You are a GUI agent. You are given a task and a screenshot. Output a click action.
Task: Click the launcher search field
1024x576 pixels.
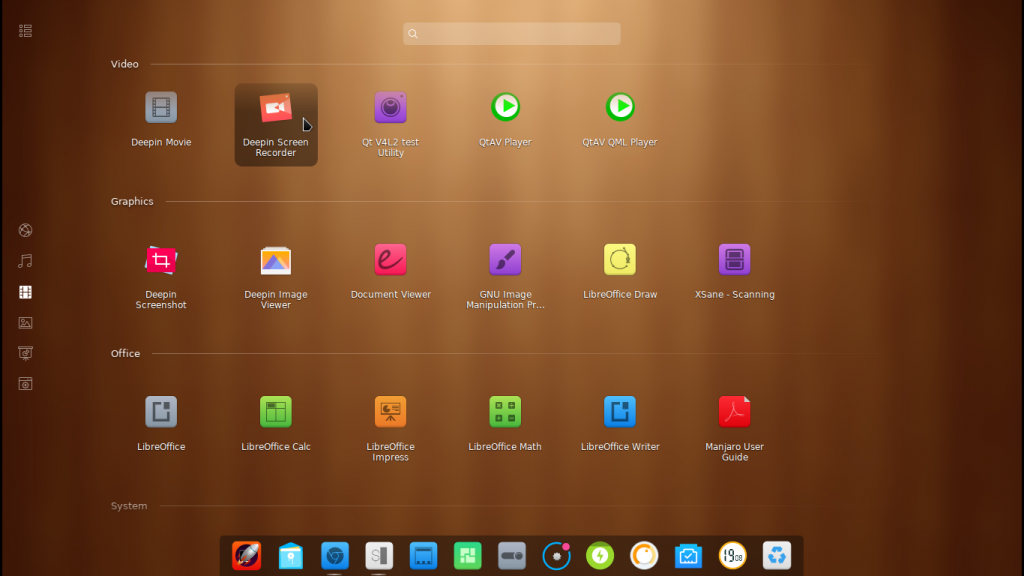(512, 34)
